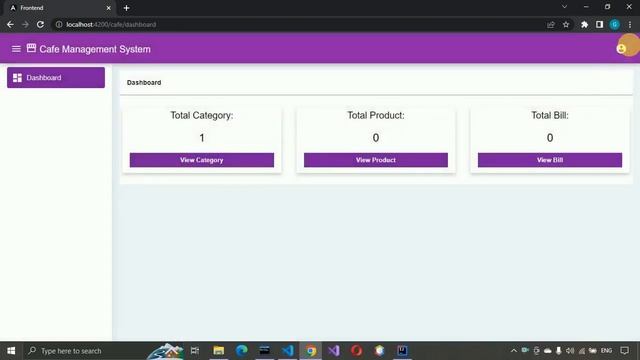Viewport: 640px width, 360px height.
Task: Switch to Chrome on the taskbar
Action: pos(311,351)
